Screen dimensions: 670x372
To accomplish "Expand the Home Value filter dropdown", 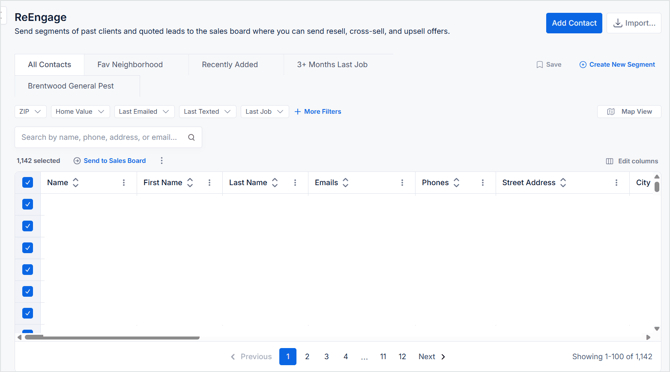I will point(80,111).
